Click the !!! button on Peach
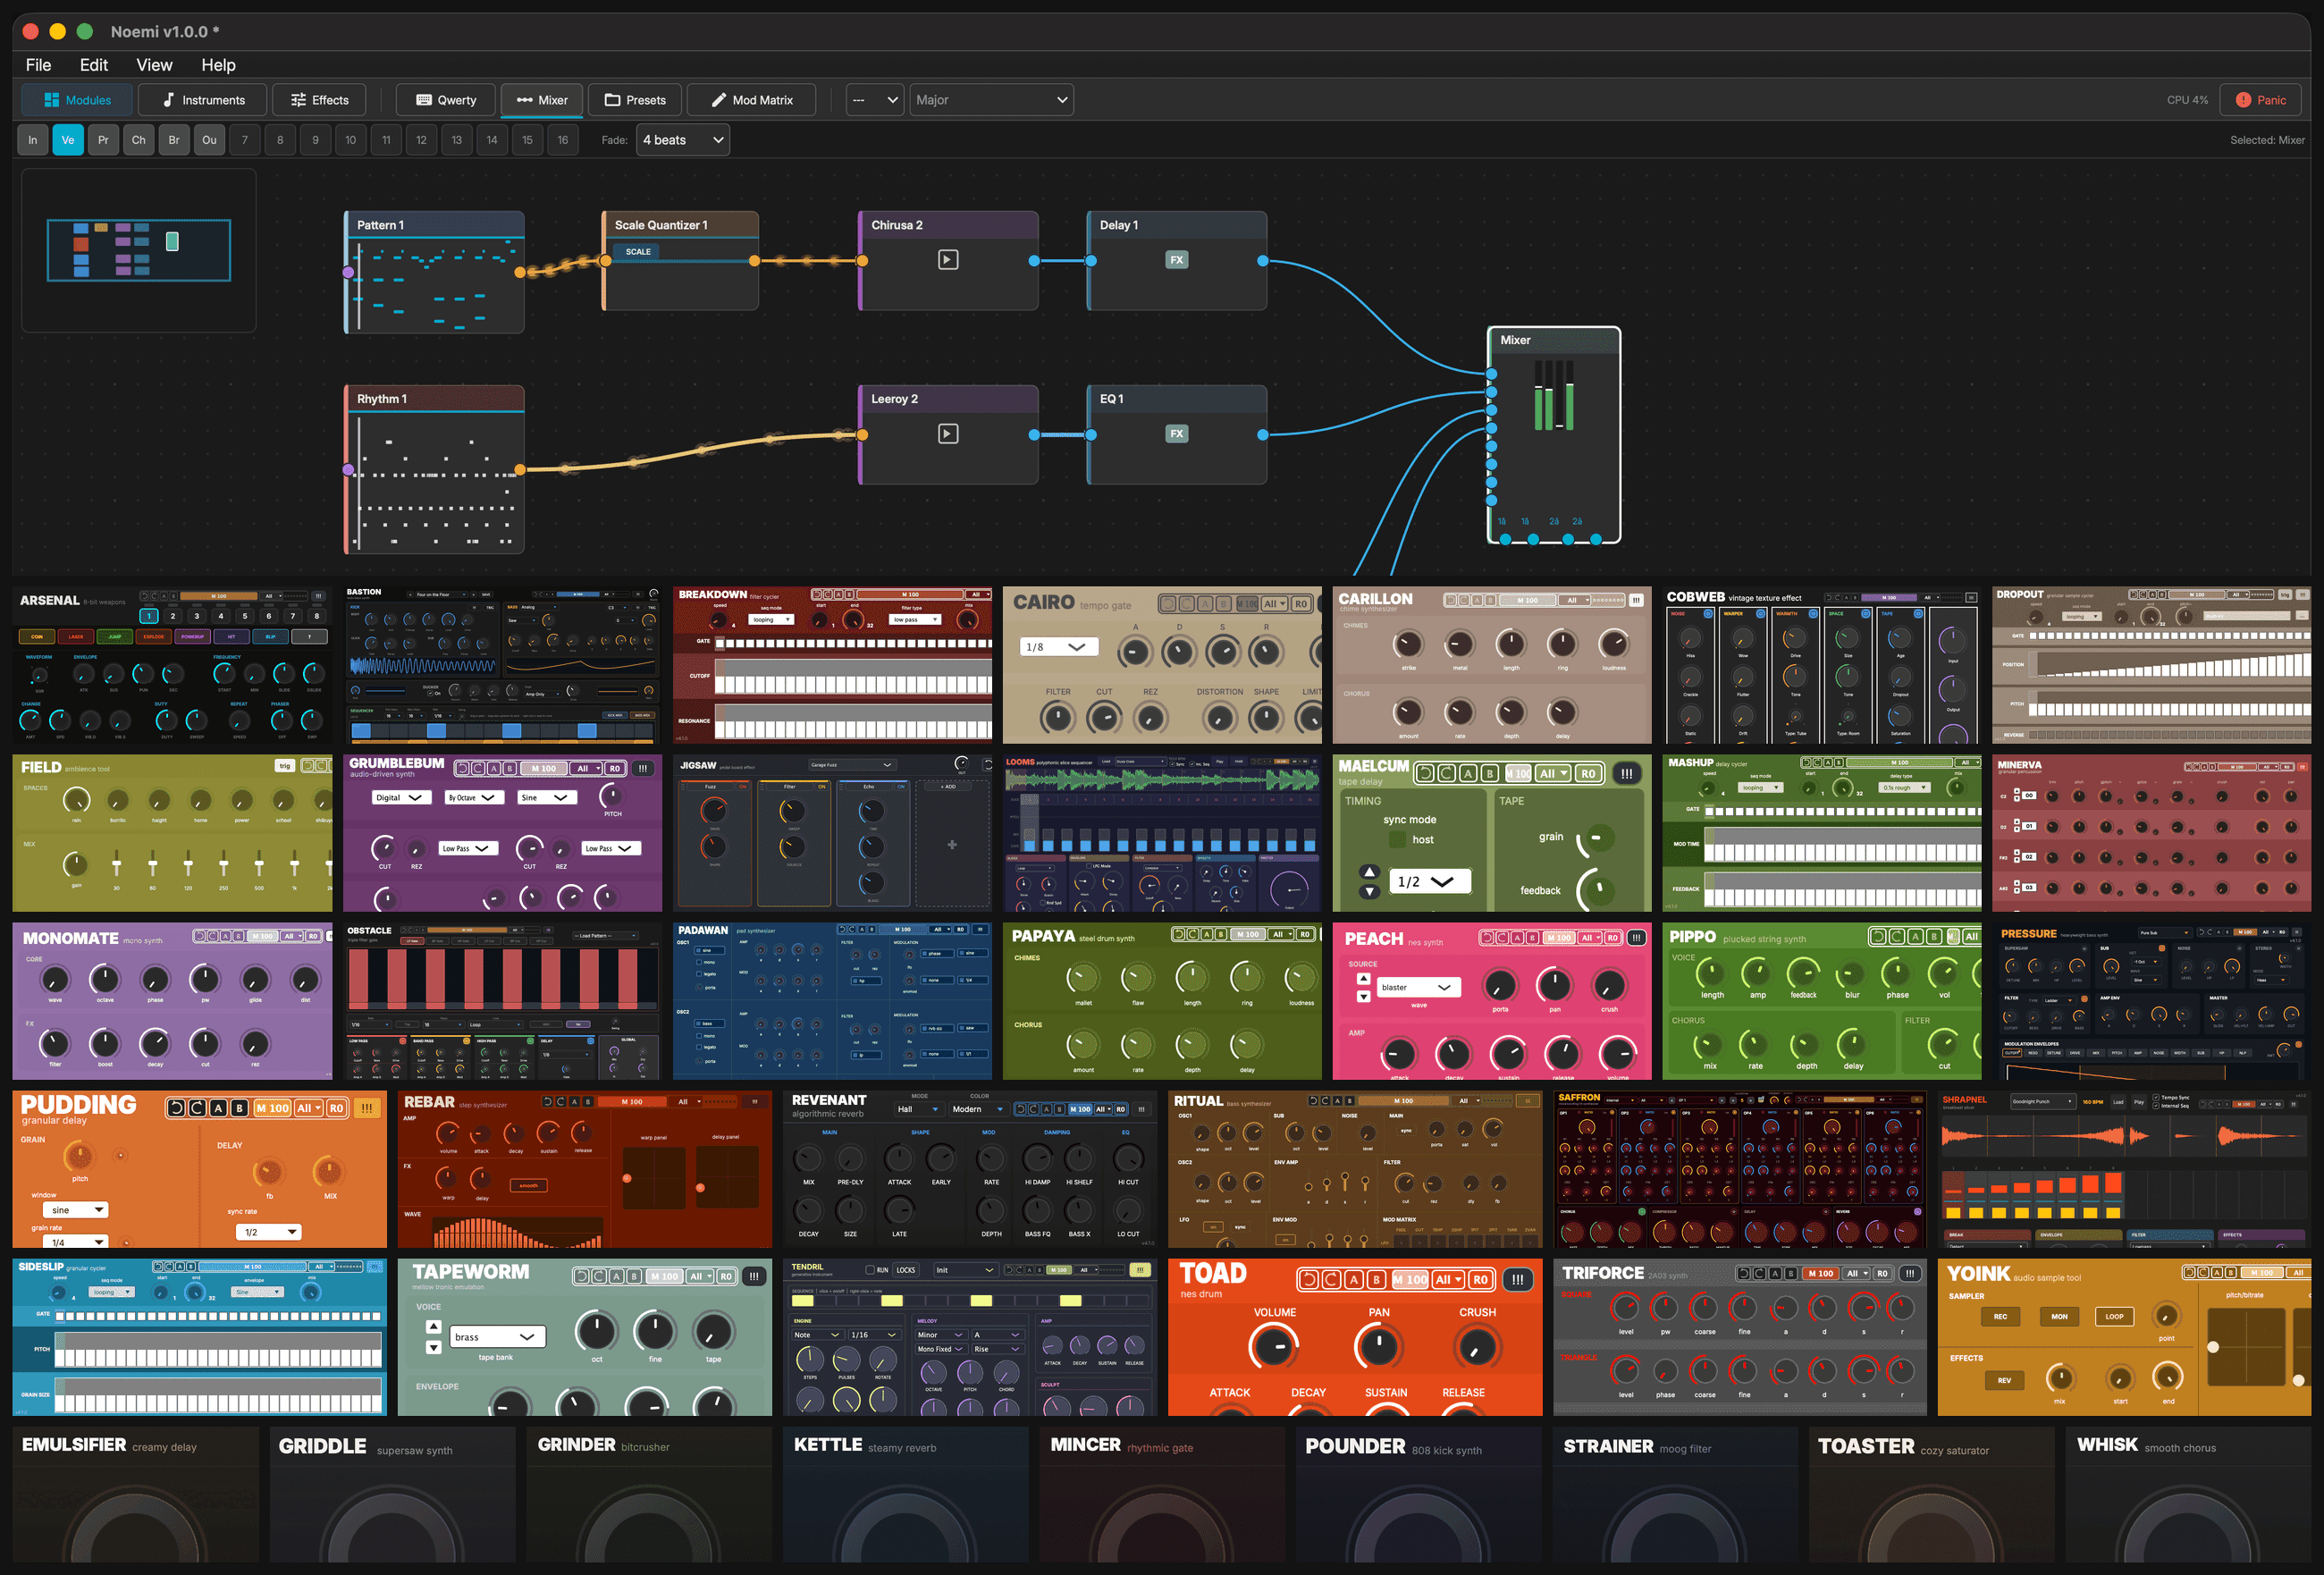The image size is (2324, 1575). pos(1637,938)
